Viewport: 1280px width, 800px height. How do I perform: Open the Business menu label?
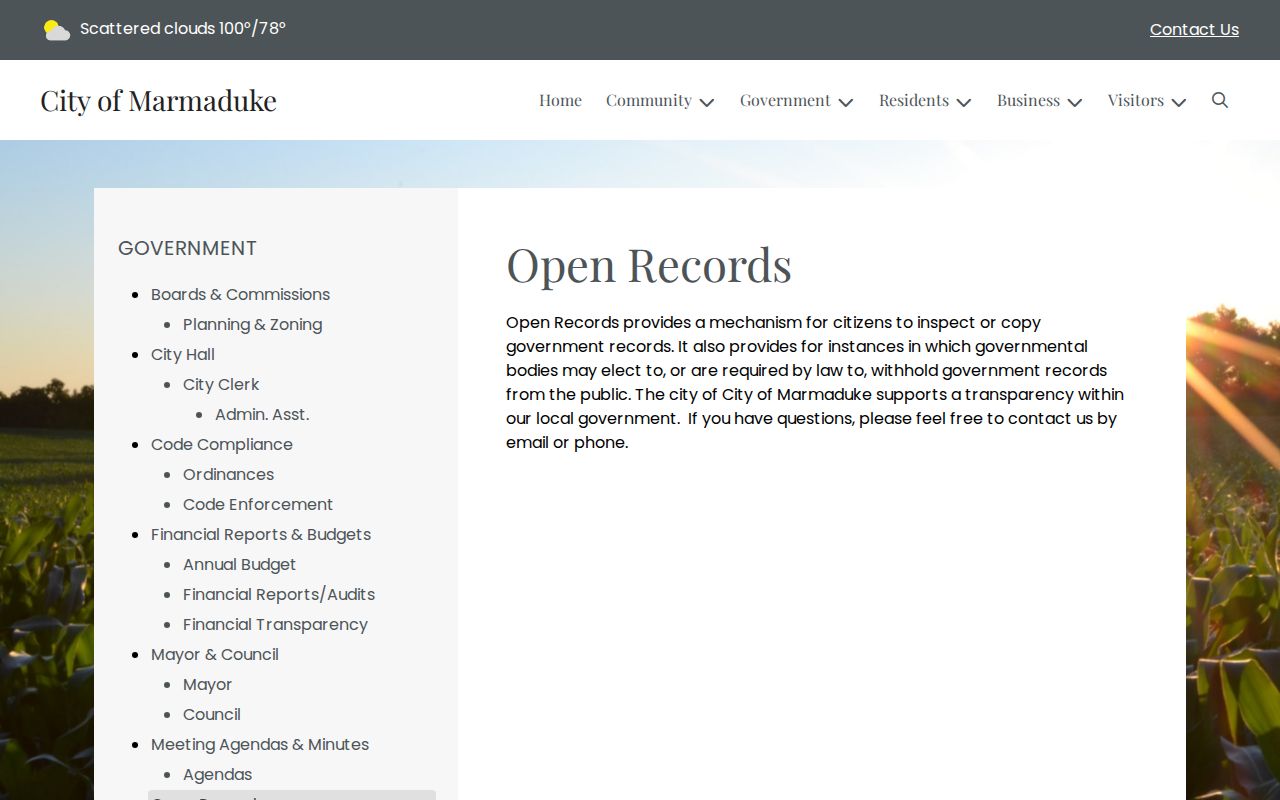[x=1028, y=100]
